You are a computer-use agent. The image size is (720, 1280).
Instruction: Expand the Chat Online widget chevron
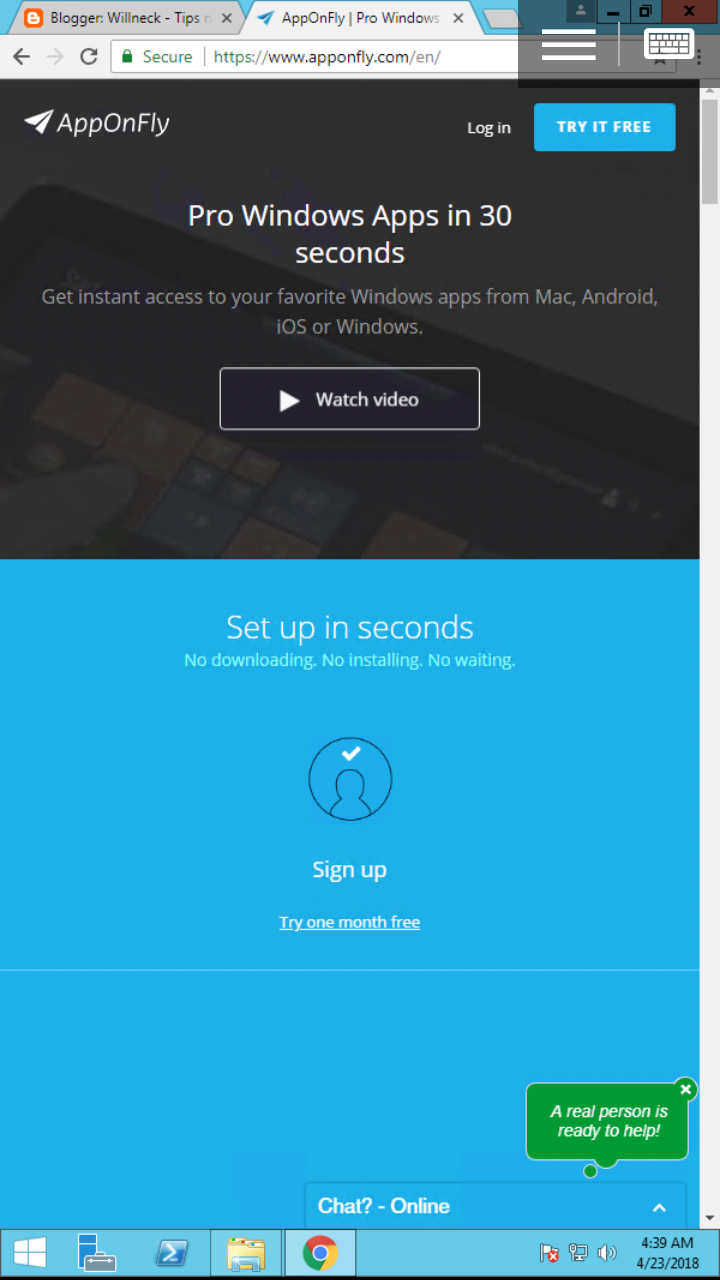tap(659, 1207)
